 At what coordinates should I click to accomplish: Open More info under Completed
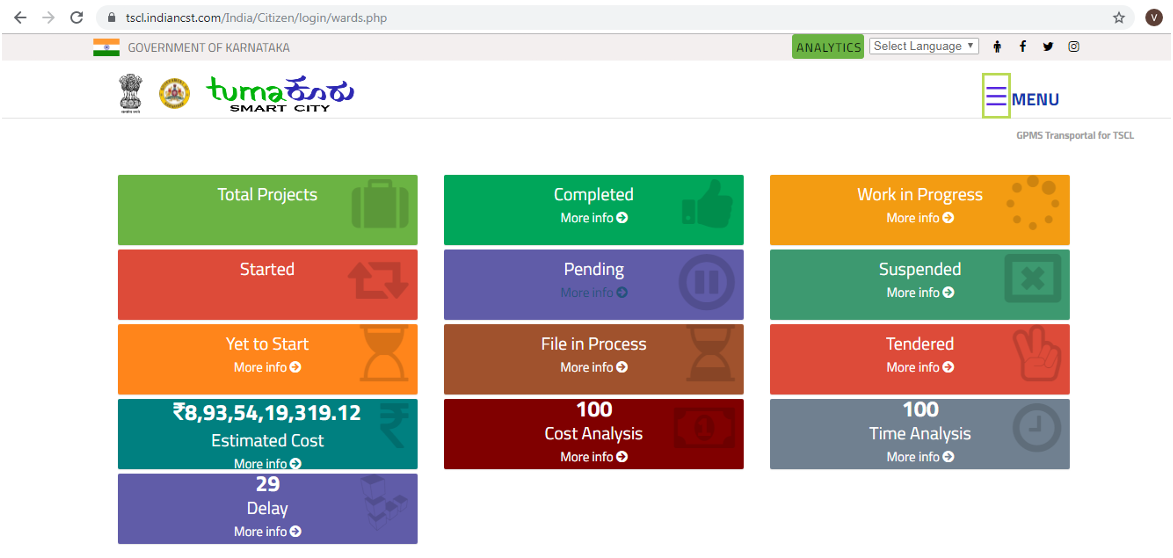(x=593, y=218)
